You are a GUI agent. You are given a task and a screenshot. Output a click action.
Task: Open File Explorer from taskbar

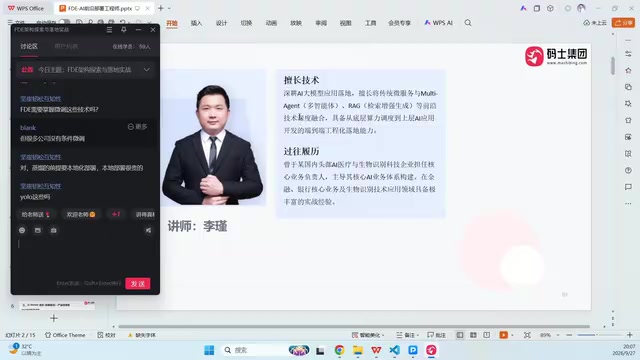[358, 350]
